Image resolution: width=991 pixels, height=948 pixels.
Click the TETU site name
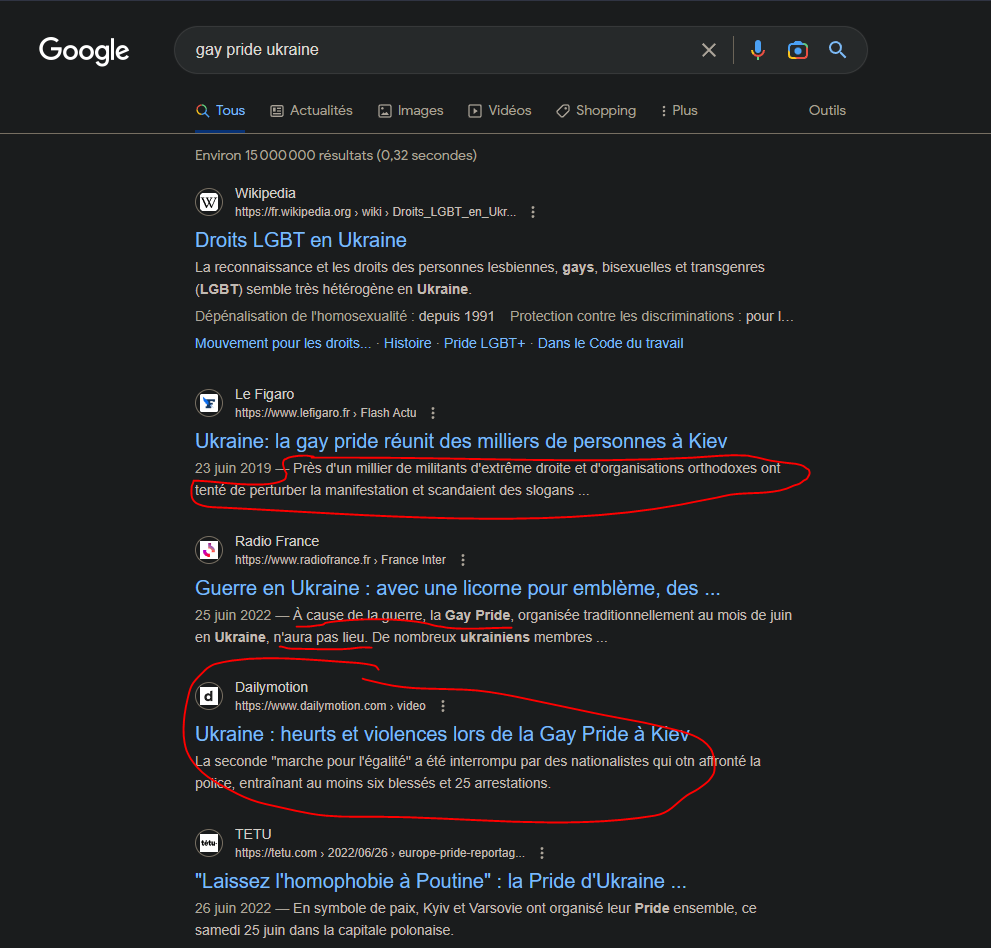pyautogui.click(x=253, y=834)
